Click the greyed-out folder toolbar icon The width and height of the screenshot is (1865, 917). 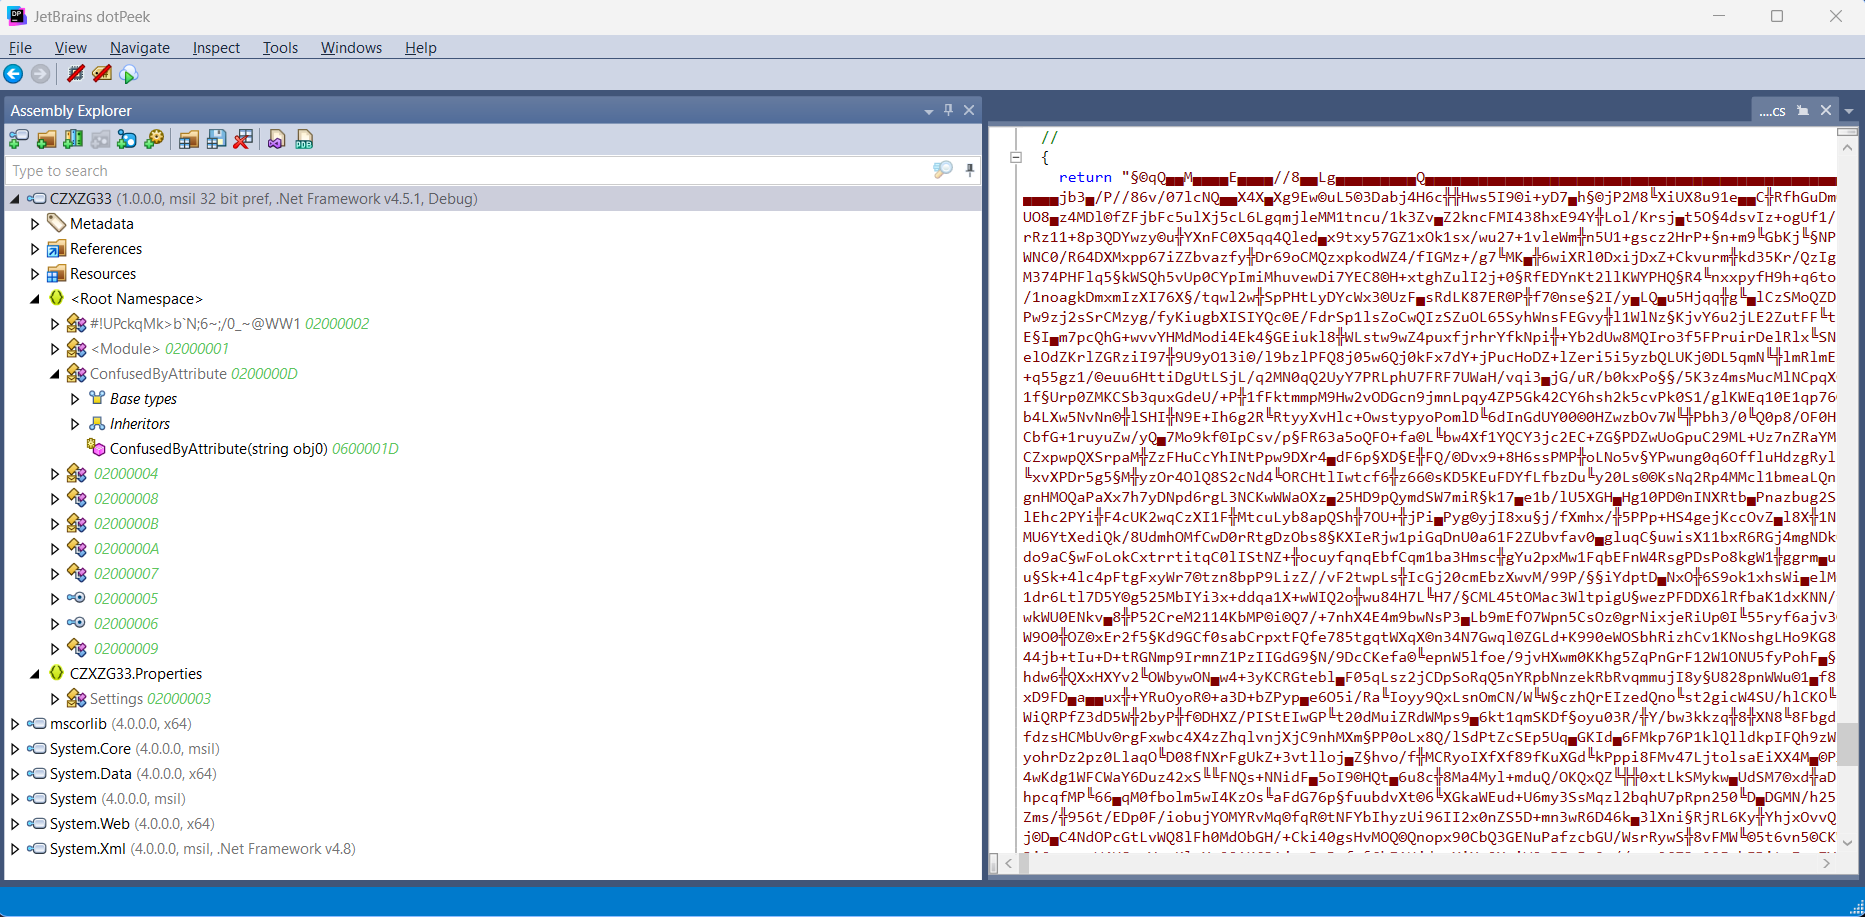tap(100, 140)
